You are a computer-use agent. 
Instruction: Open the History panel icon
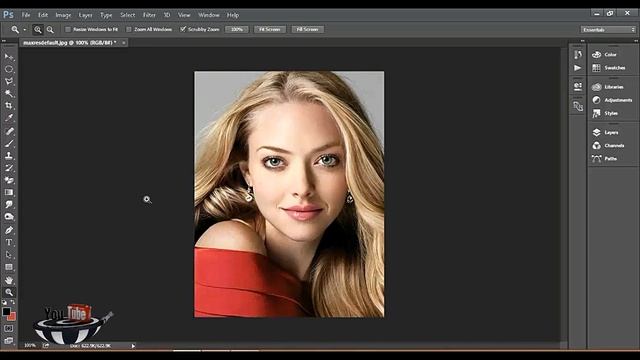click(578, 55)
